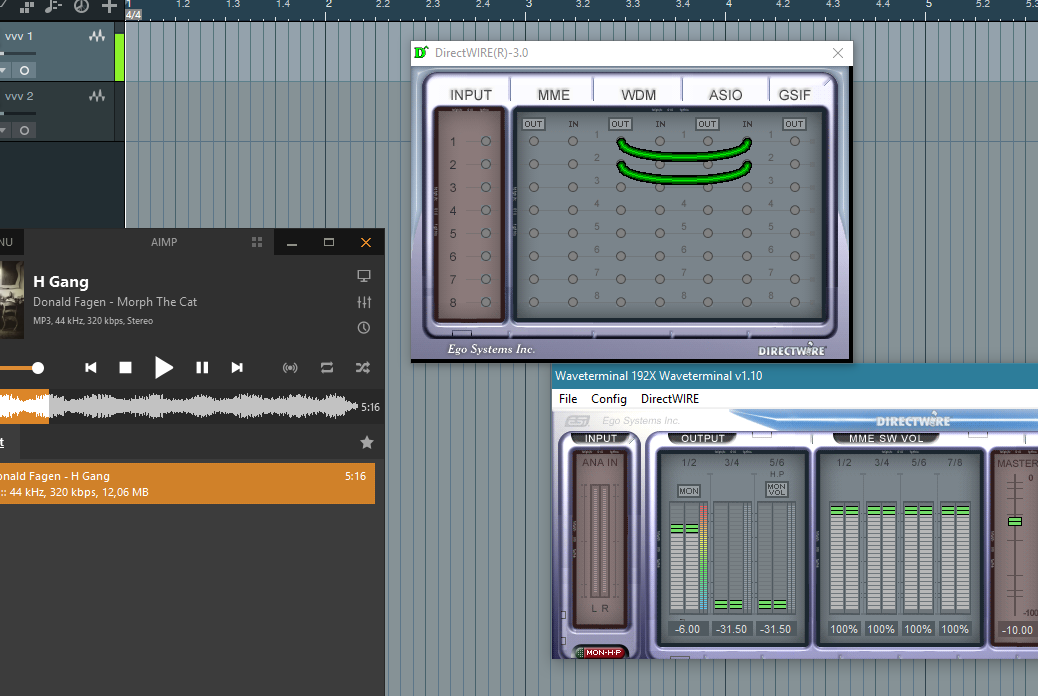The height and width of the screenshot is (696, 1038).
Task: Click the AIMP album art thumbnail
Action: click(x=11, y=299)
